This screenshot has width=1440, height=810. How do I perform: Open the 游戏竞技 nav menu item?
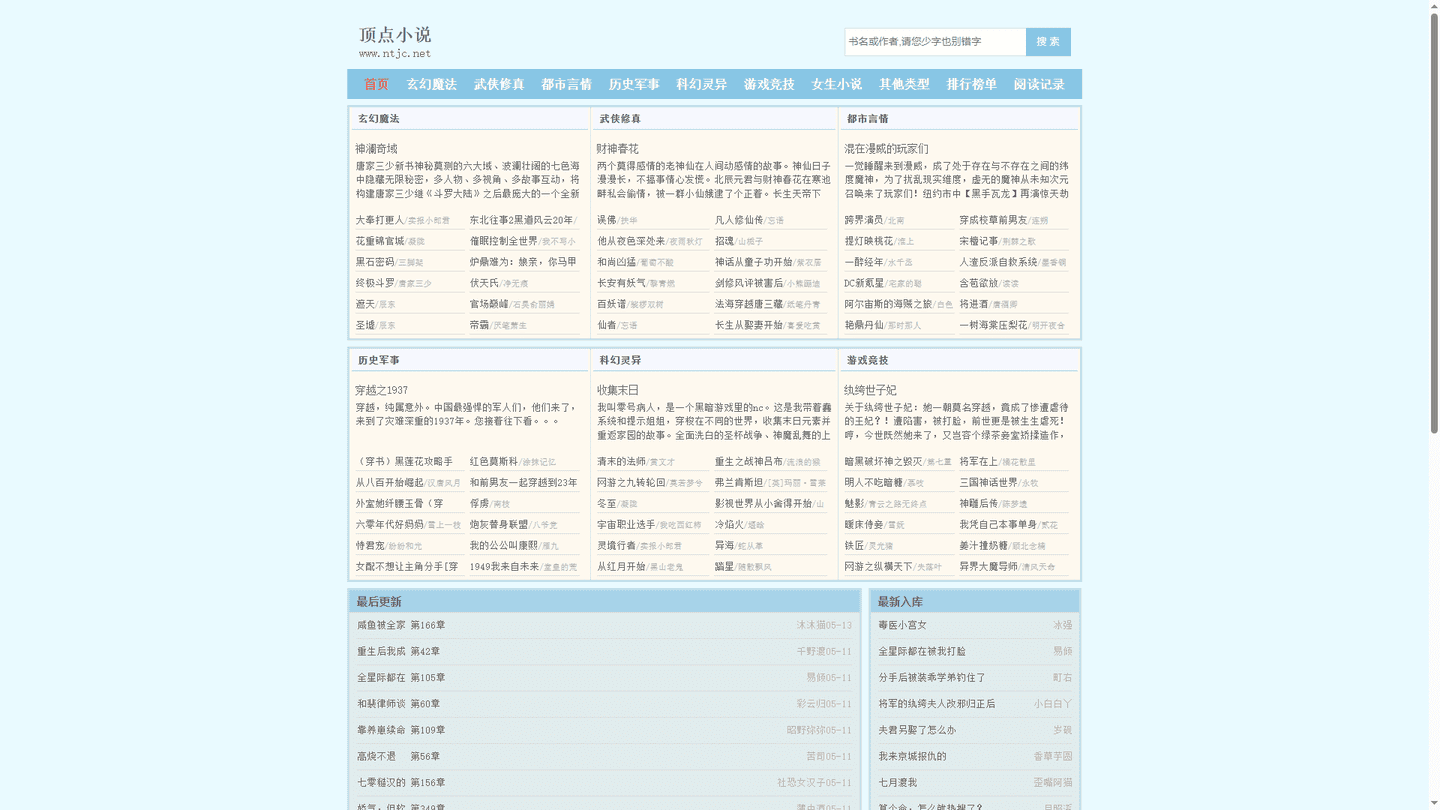pos(769,85)
